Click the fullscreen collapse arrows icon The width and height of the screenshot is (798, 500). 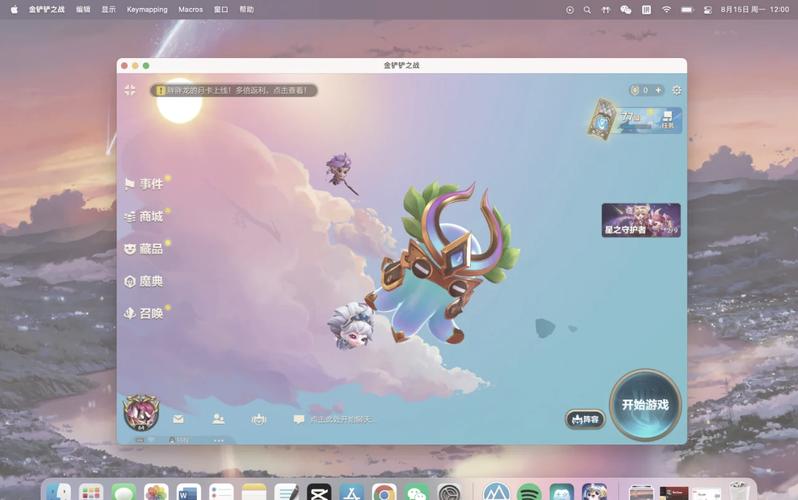pyautogui.click(x=130, y=90)
